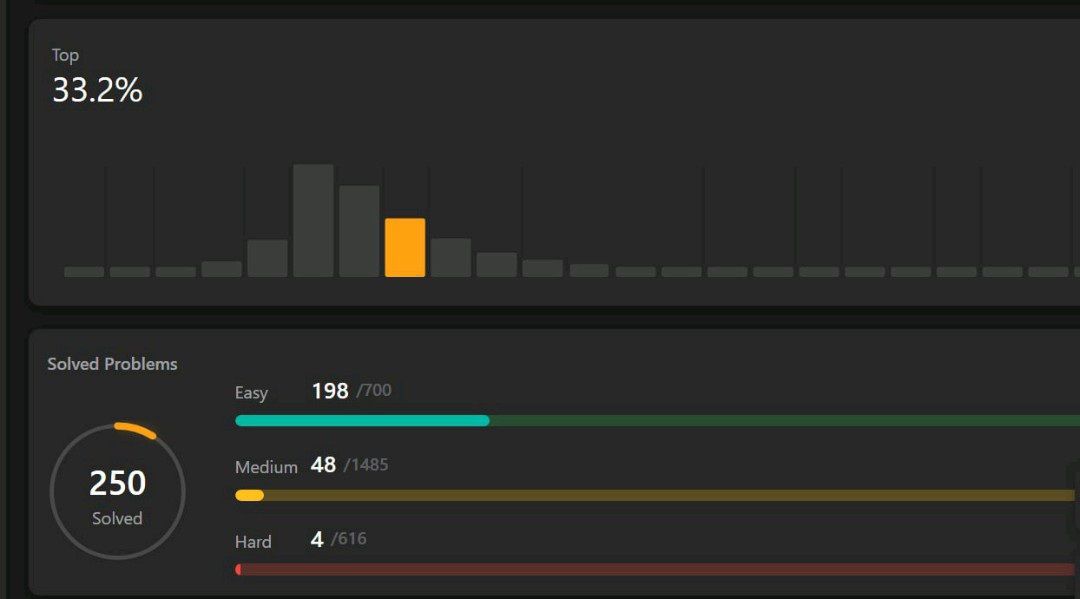Click the /616 hard problems total

349,539
